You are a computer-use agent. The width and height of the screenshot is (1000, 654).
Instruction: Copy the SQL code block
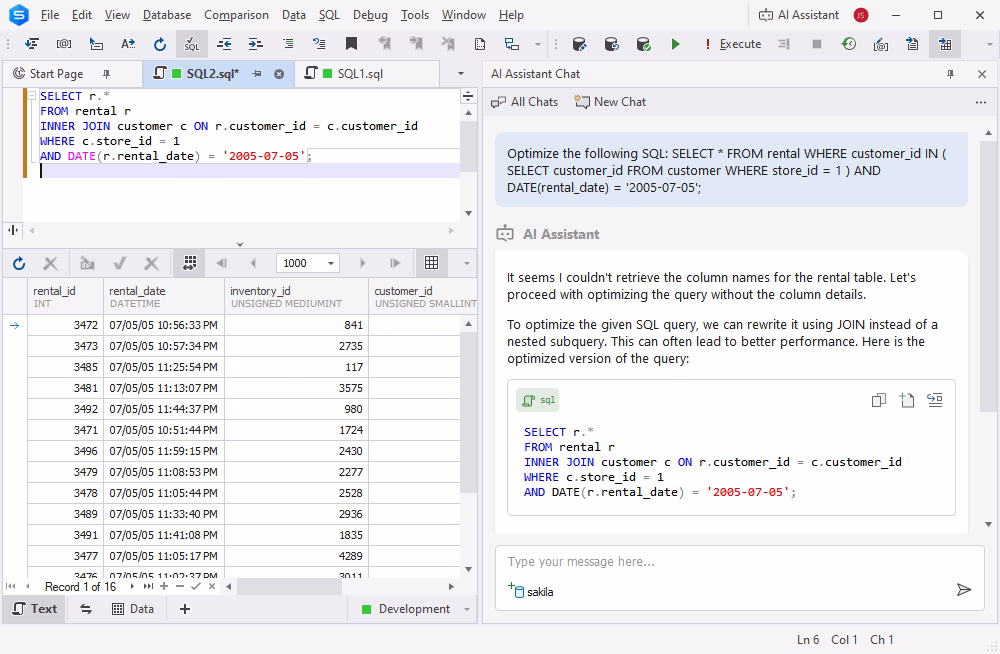click(x=879, y=400)
